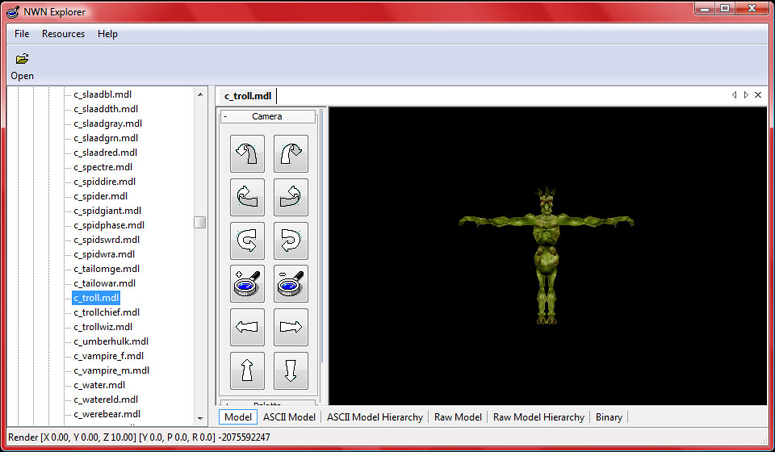Select highlighted c_troll.mdl in the tree
The height and width of the screenshot is (452, 775).
click(x=96, y=298)
